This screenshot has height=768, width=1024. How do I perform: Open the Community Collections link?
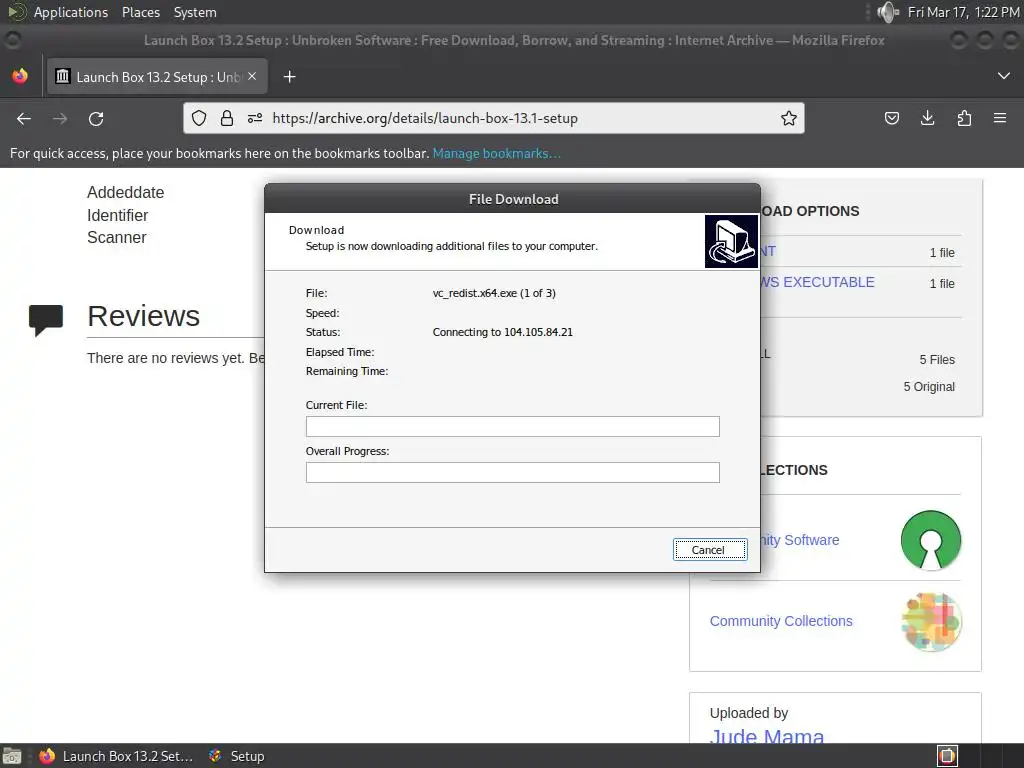click(x=781, y=621)
